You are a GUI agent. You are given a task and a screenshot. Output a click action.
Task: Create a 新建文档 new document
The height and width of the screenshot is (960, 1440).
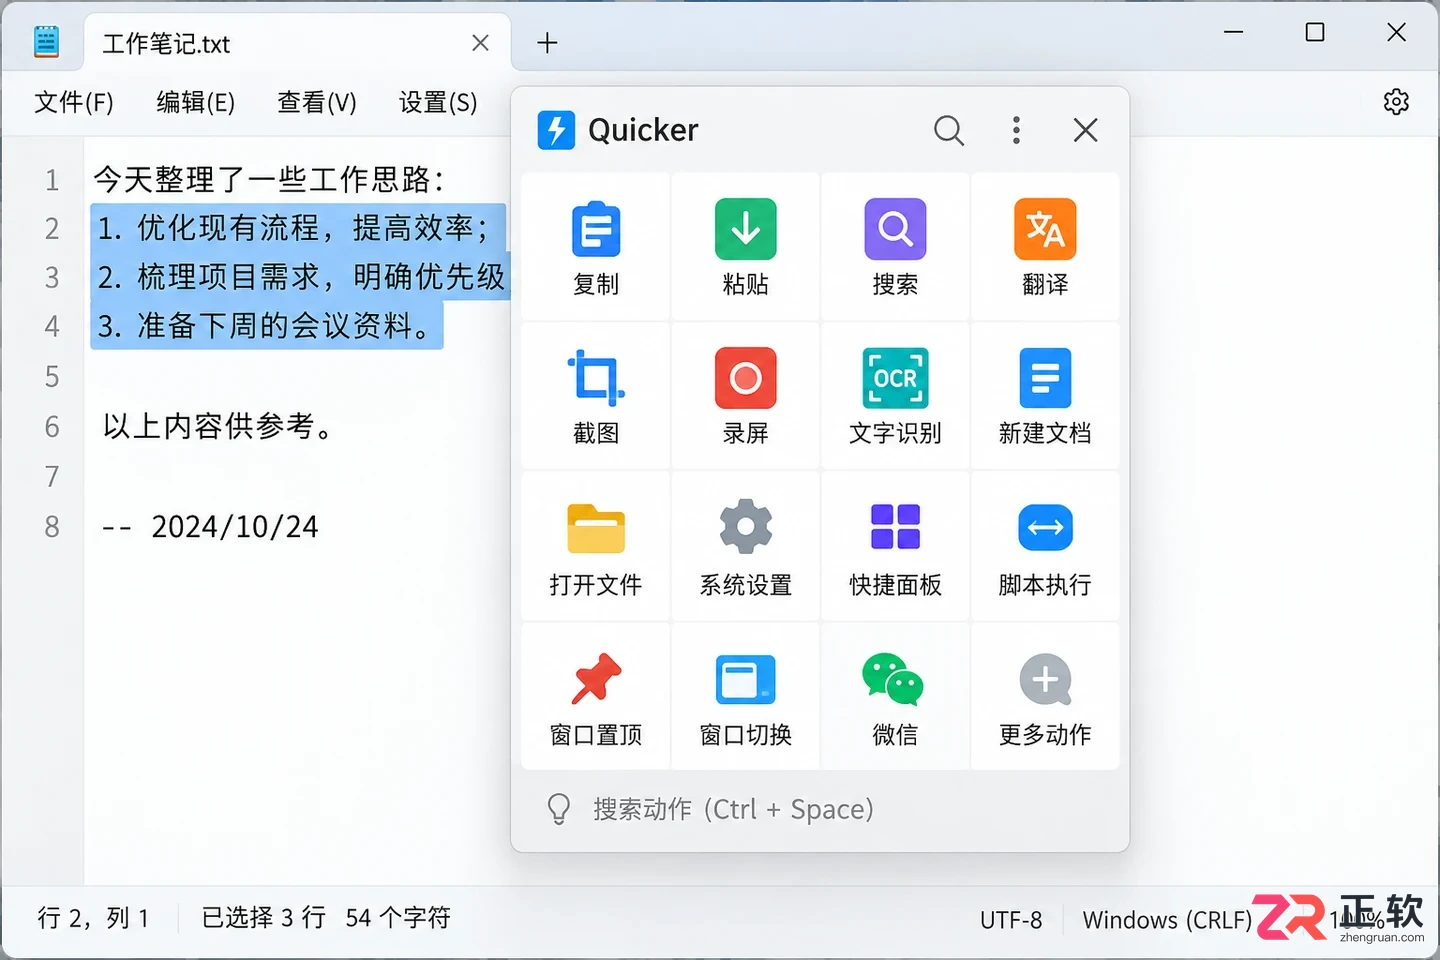1045,396
